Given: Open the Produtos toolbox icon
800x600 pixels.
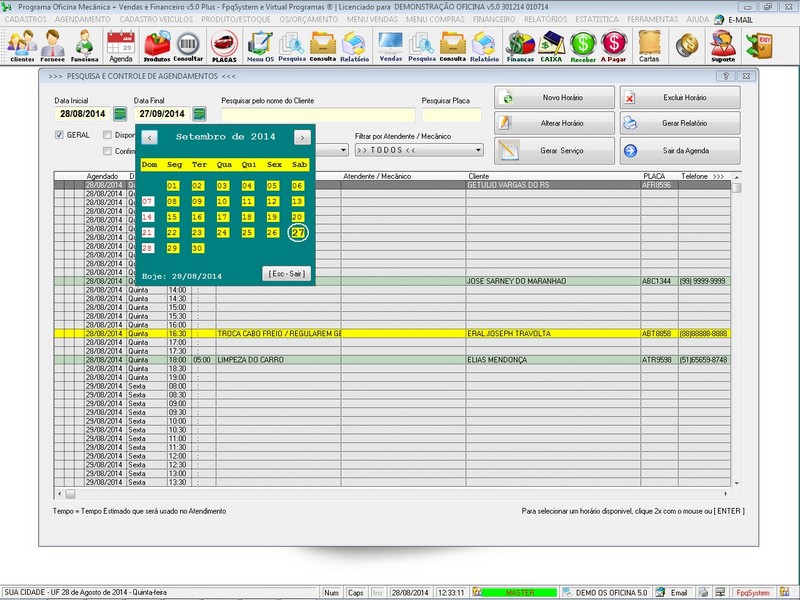Looking at the screenshot, I should [157, 46].
